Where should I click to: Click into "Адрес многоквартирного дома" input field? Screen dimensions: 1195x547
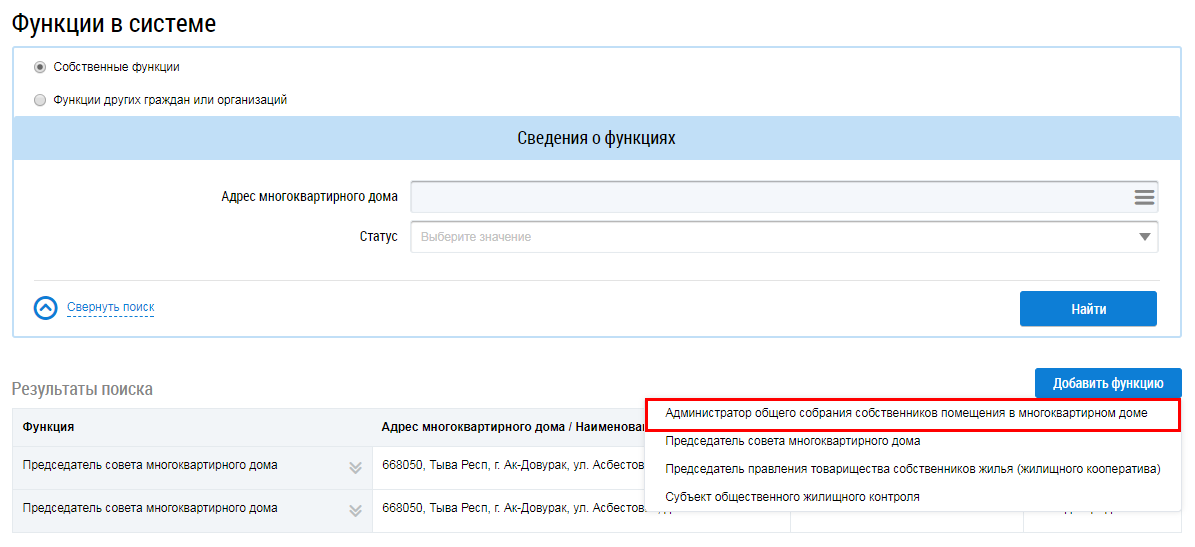(770, 197)
